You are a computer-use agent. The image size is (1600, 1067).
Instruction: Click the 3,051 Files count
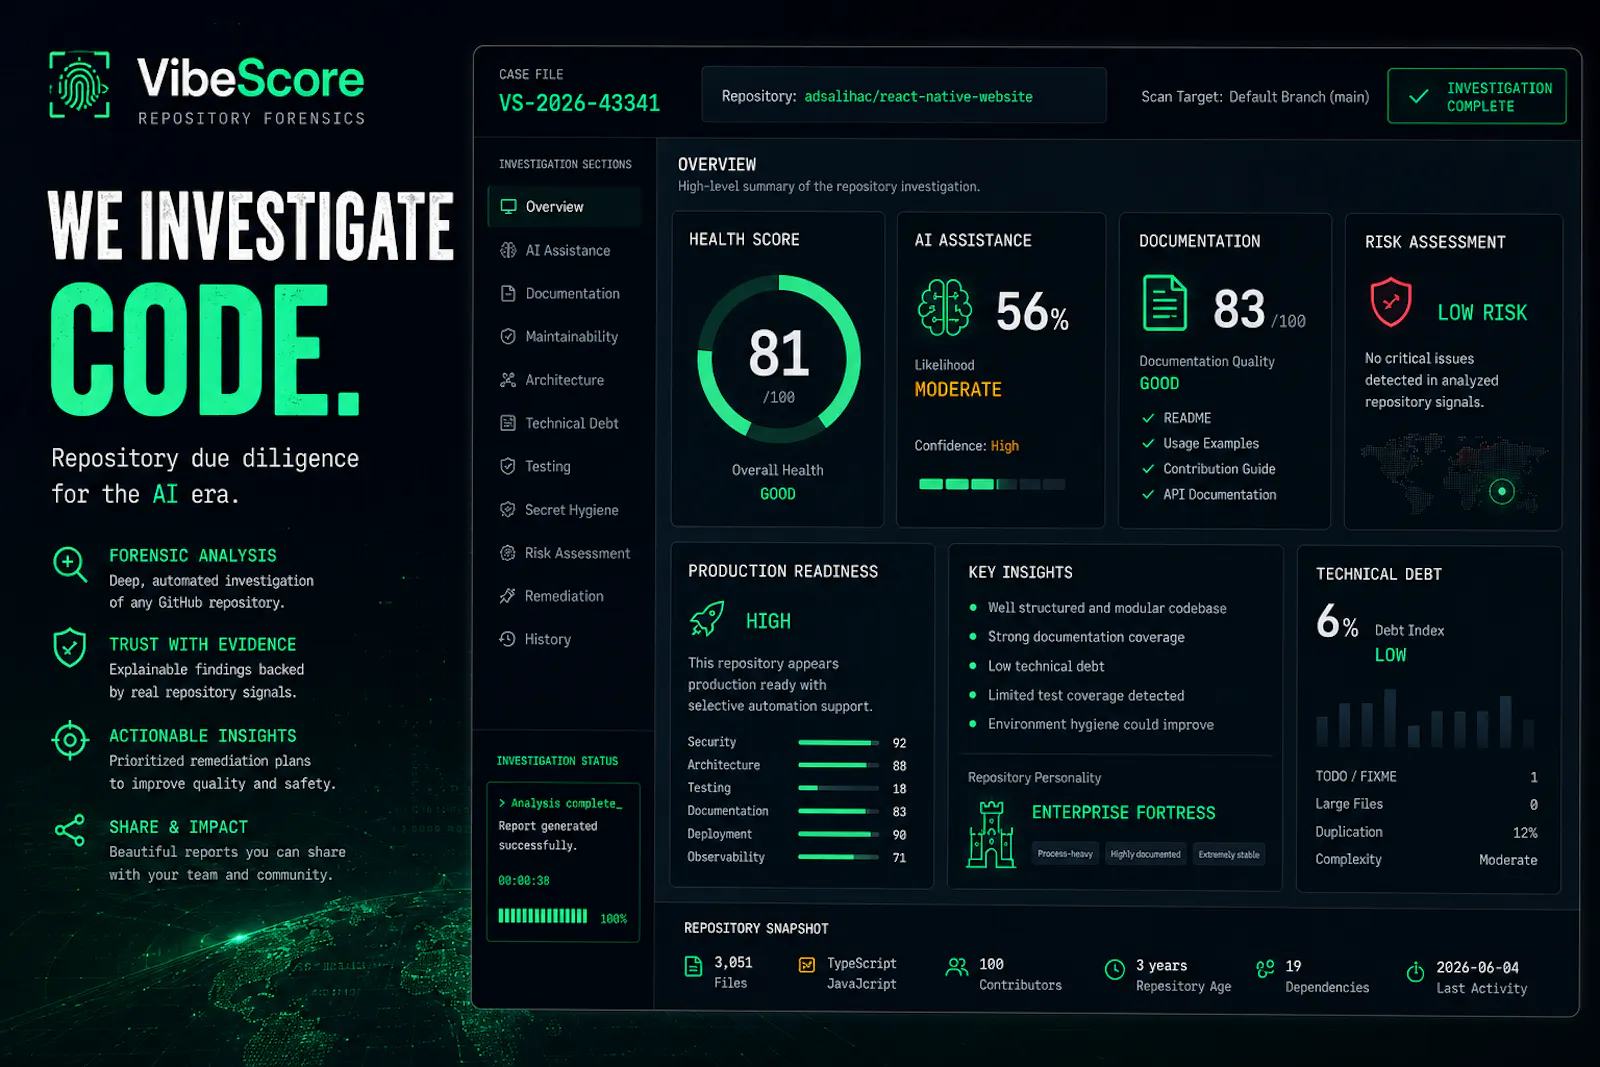[733, 962]
